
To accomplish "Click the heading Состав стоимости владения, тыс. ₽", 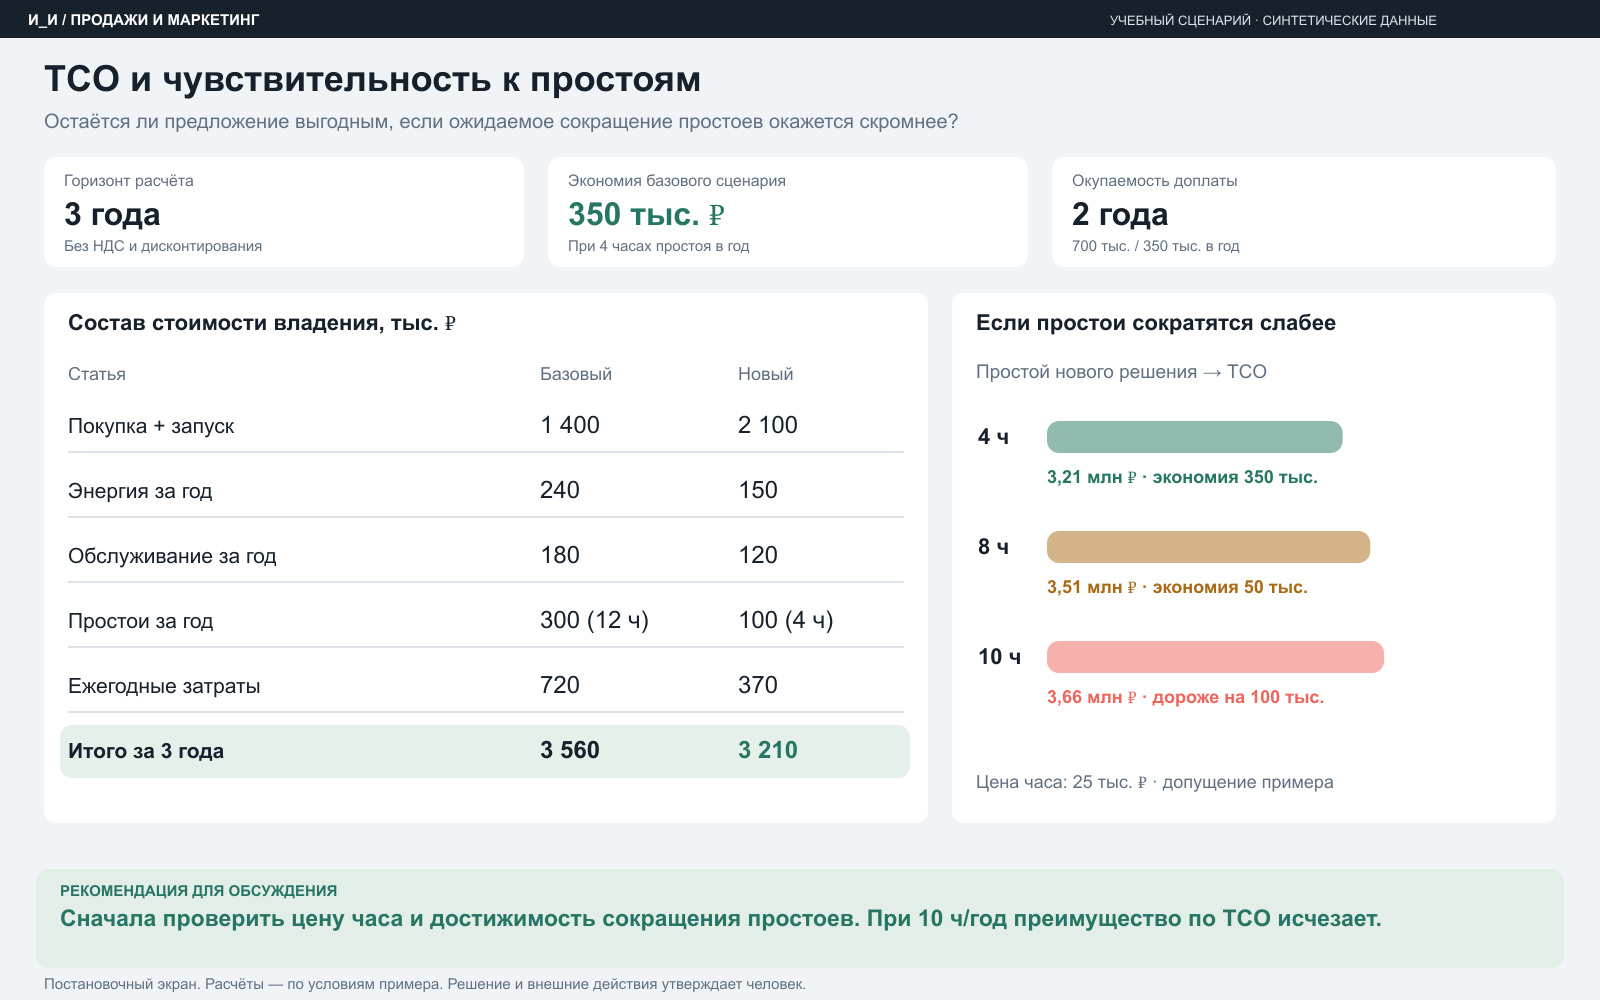I will (x=262, y=323).
